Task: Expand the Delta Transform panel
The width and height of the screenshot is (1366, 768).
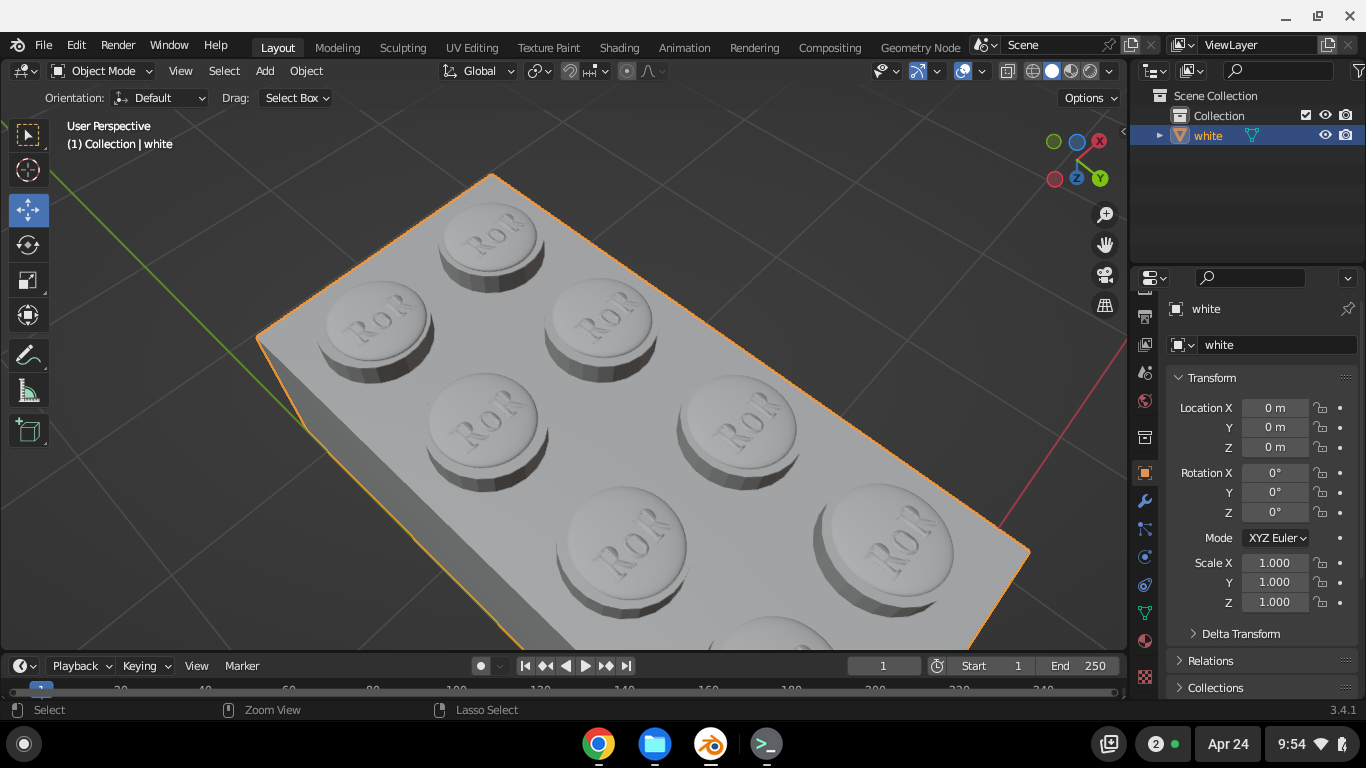Action: coord(1240,634)
